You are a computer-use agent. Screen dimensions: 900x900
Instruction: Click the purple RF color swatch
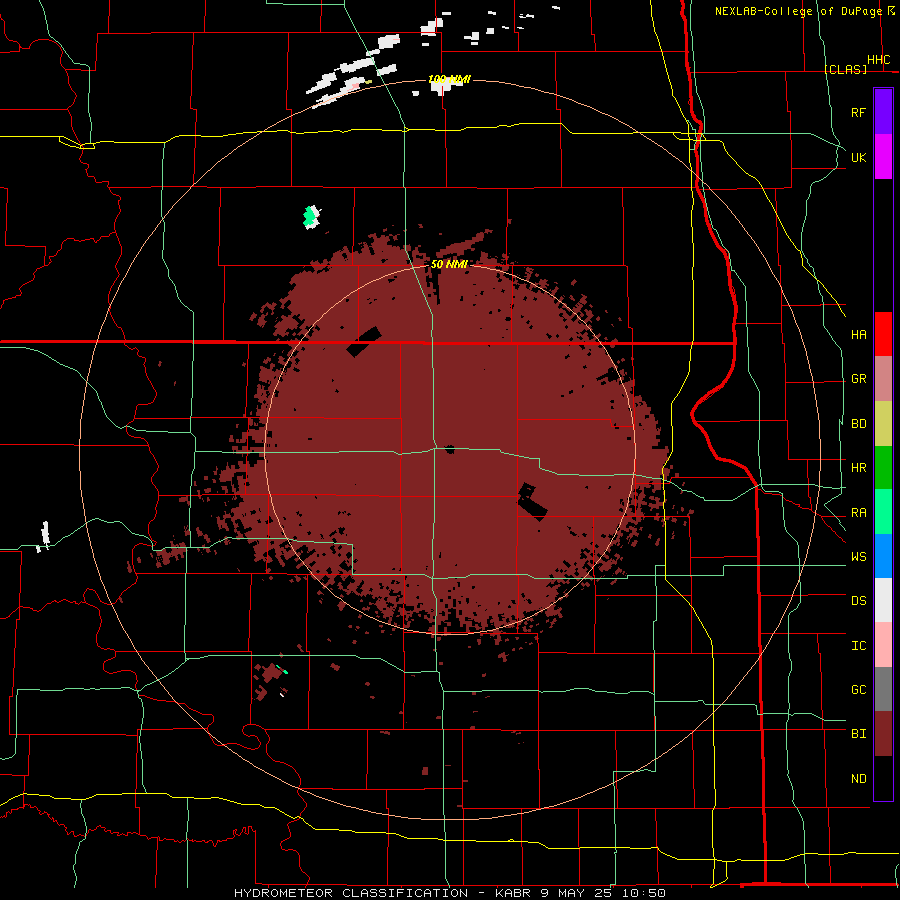[x=883, y=112]
